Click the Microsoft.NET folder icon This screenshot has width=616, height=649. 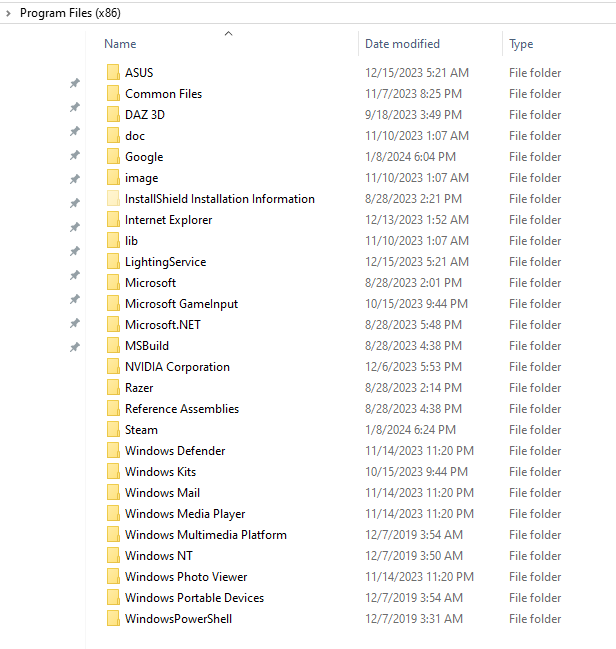[113, 324]
